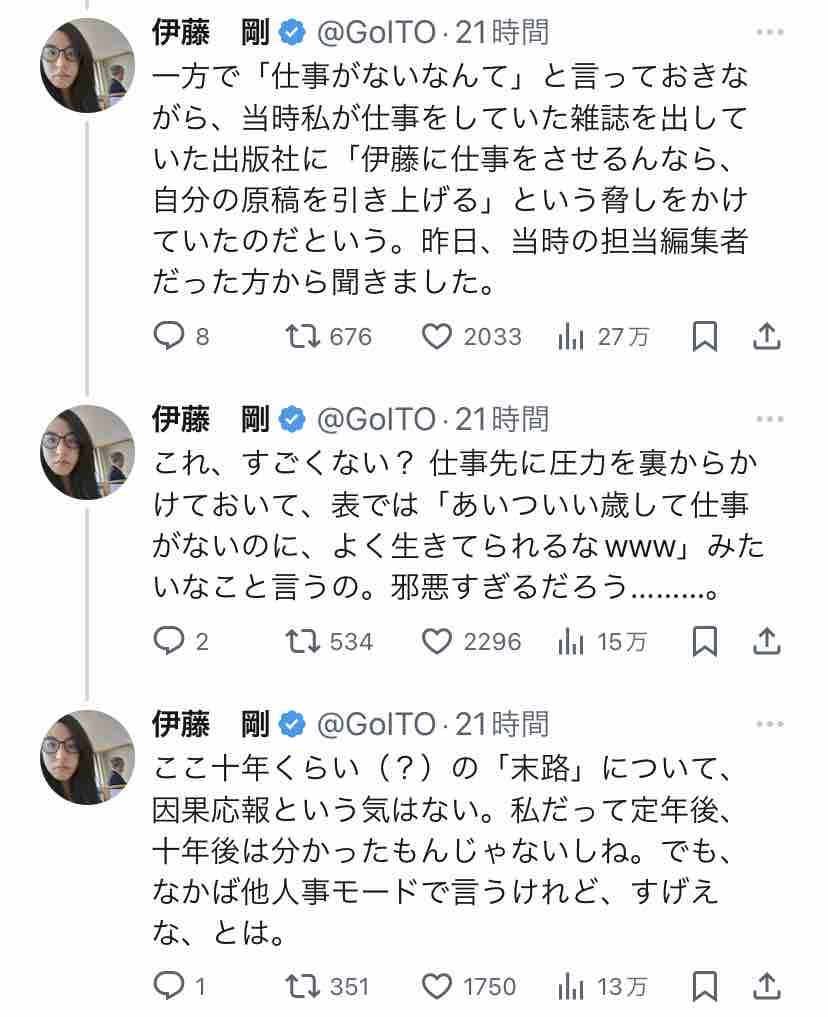View analytics showing 27万 views
Image resolution: width=828 pixels, height=1017 pixels.
603,337
